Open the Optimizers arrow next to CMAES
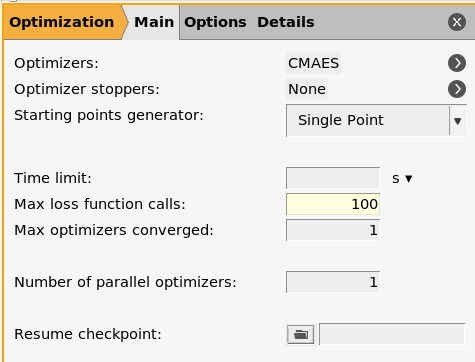This screenshot has width=475, height=362. (457, 63)
